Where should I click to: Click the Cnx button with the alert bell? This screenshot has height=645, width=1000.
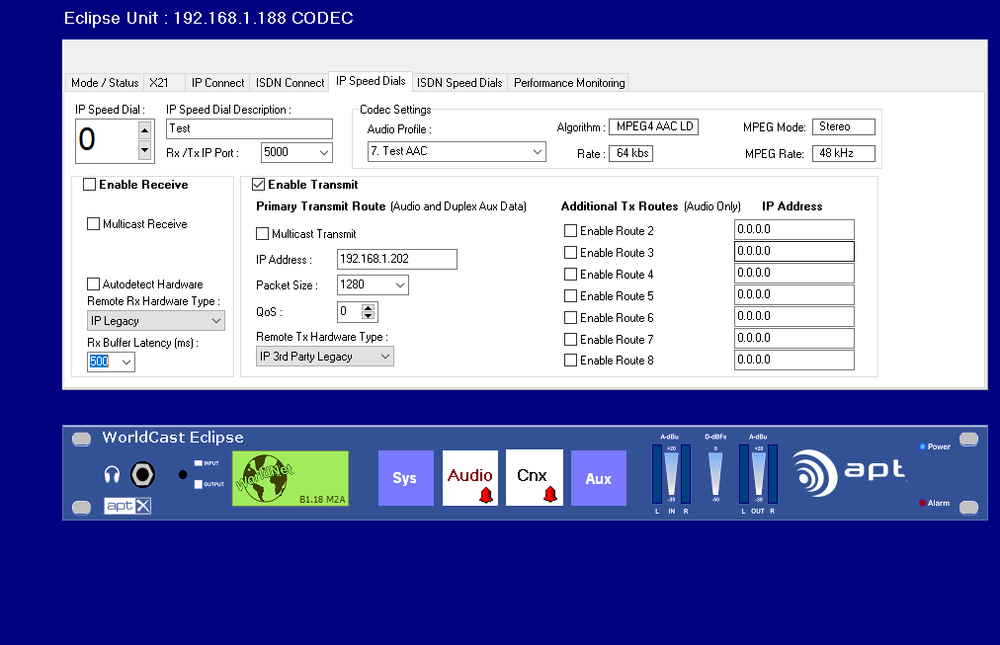(x=534, y=478)
